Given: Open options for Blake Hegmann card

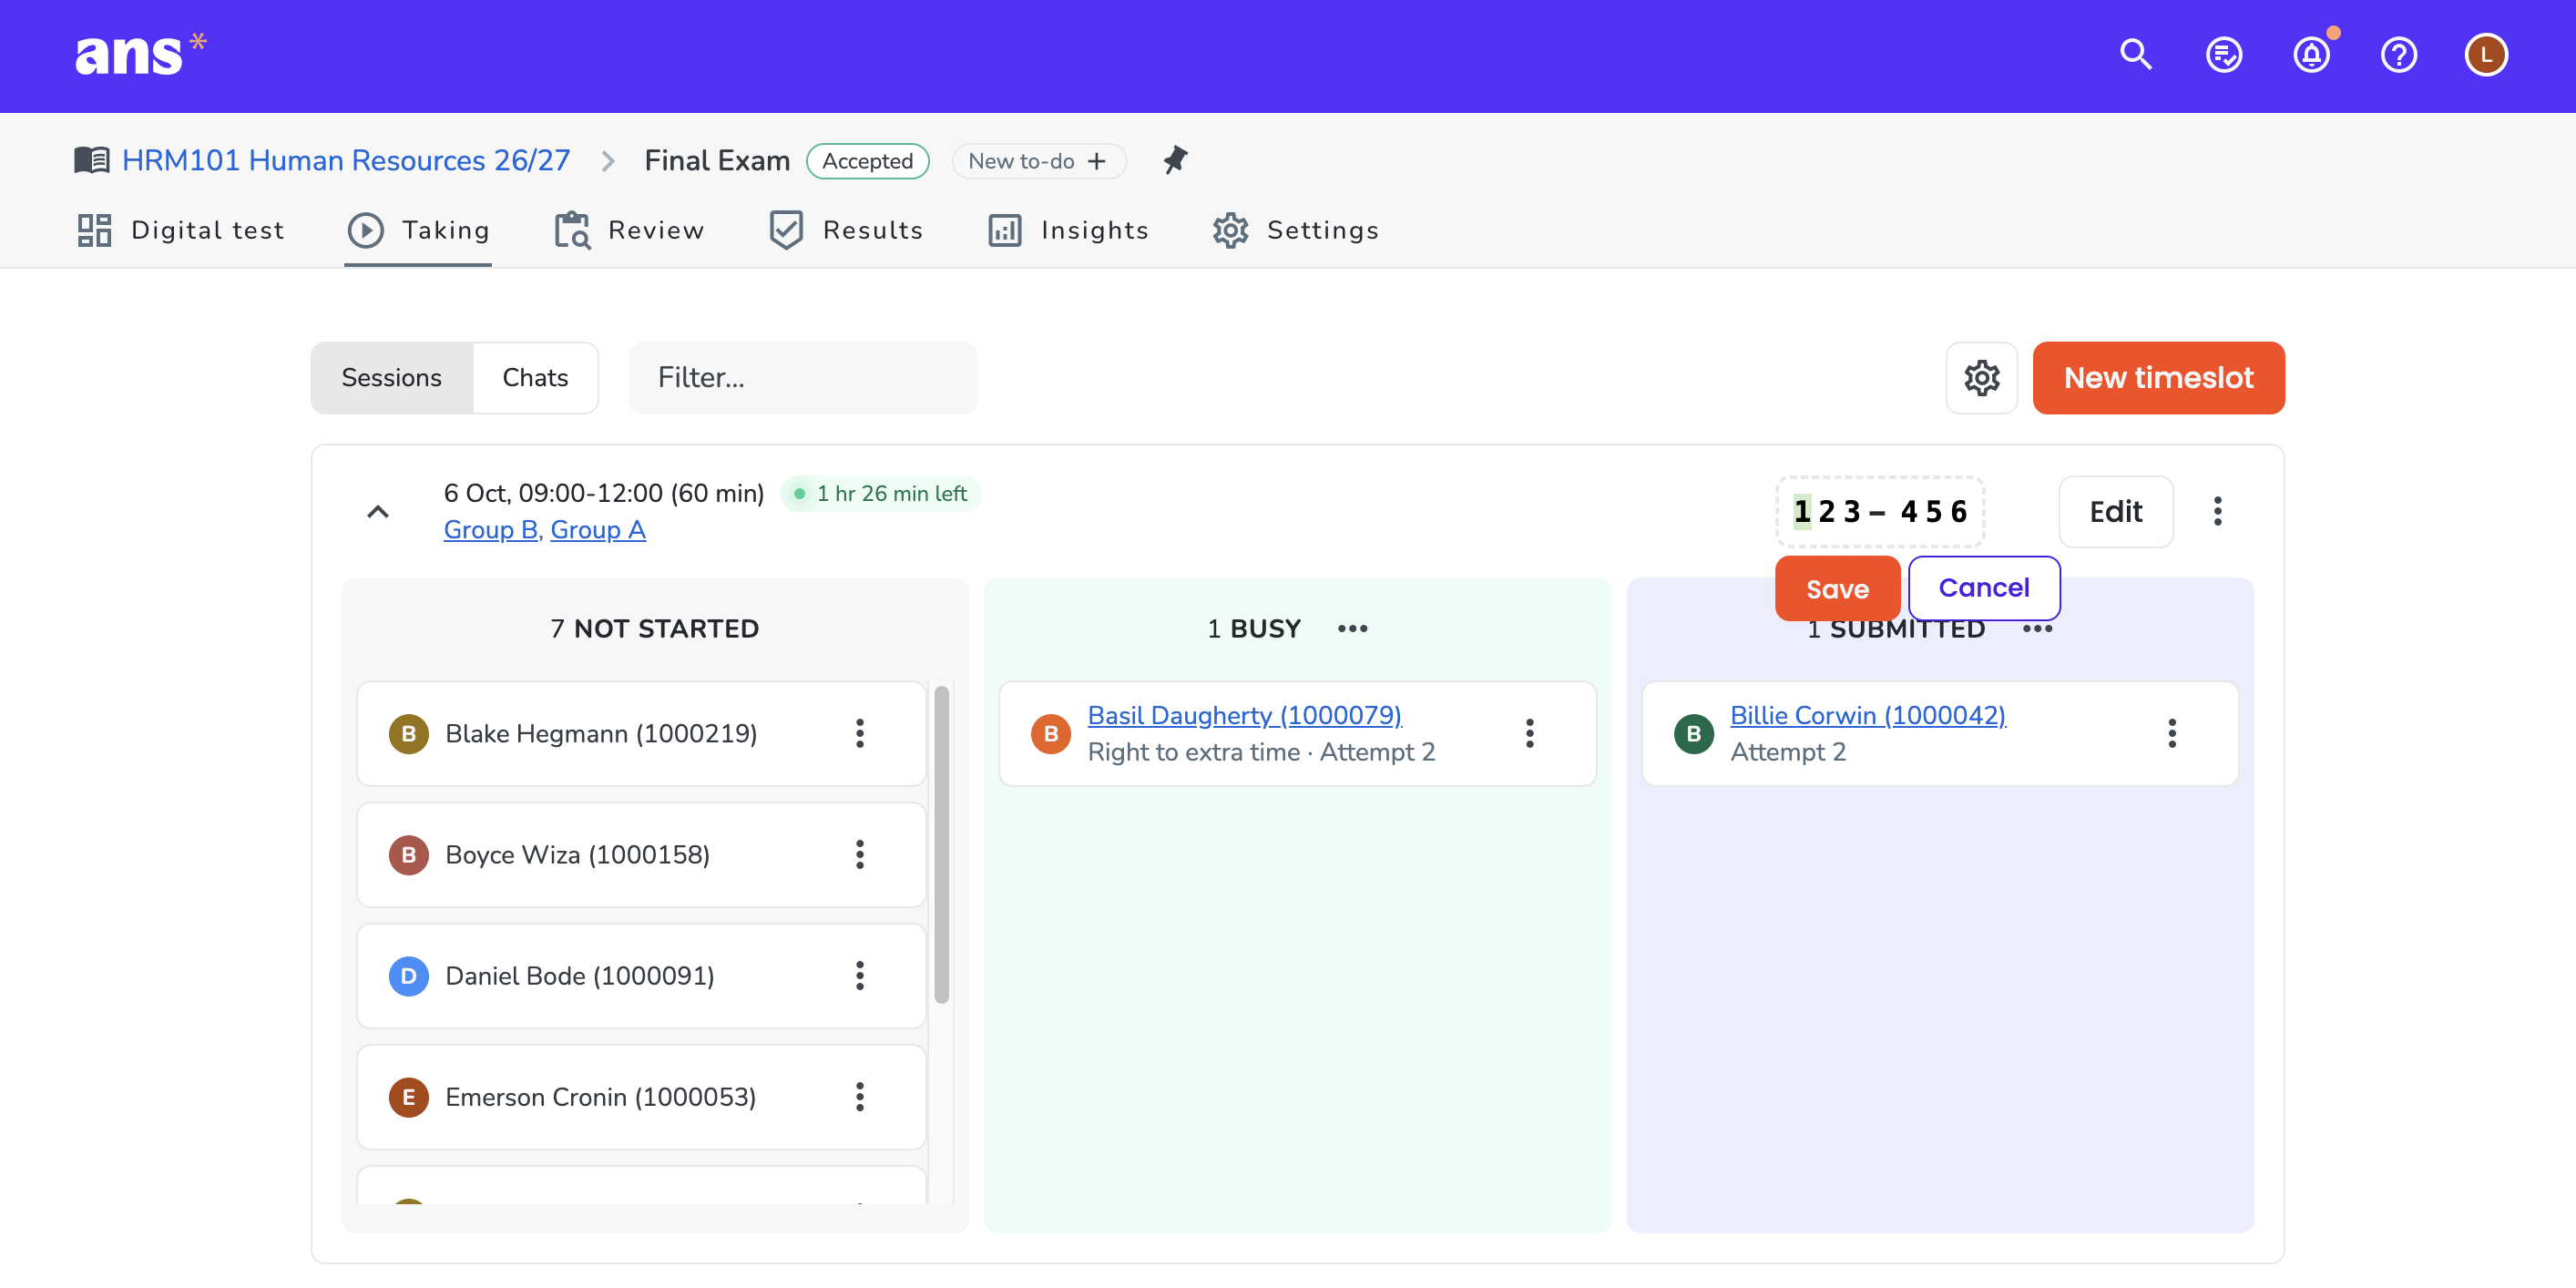Looking at the screenshot, I should pyautogui.click(x=859, y=733).
